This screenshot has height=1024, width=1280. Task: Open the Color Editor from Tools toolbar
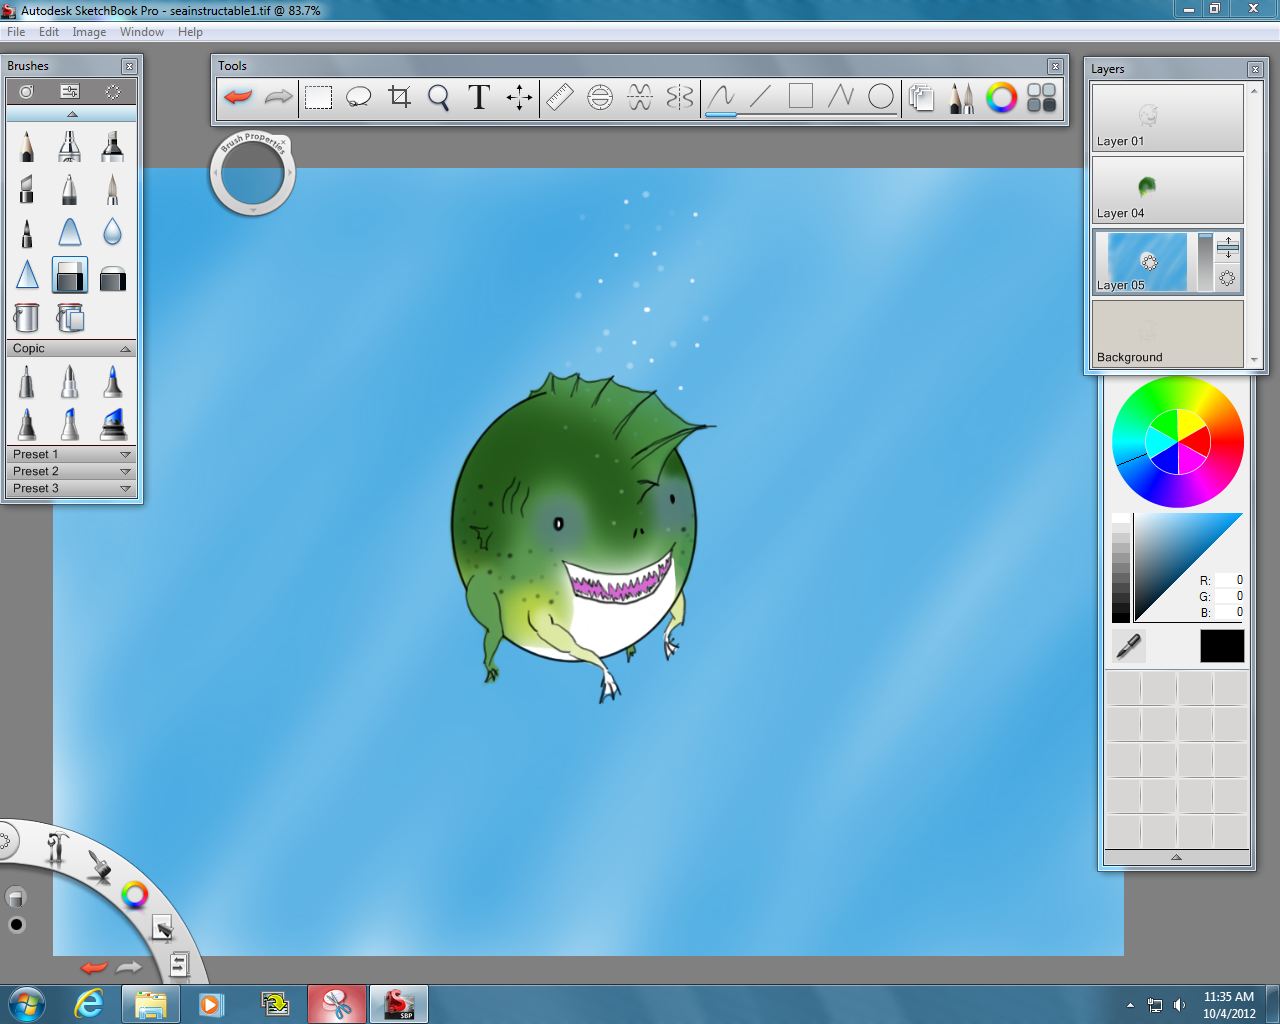pos(1001,97)
